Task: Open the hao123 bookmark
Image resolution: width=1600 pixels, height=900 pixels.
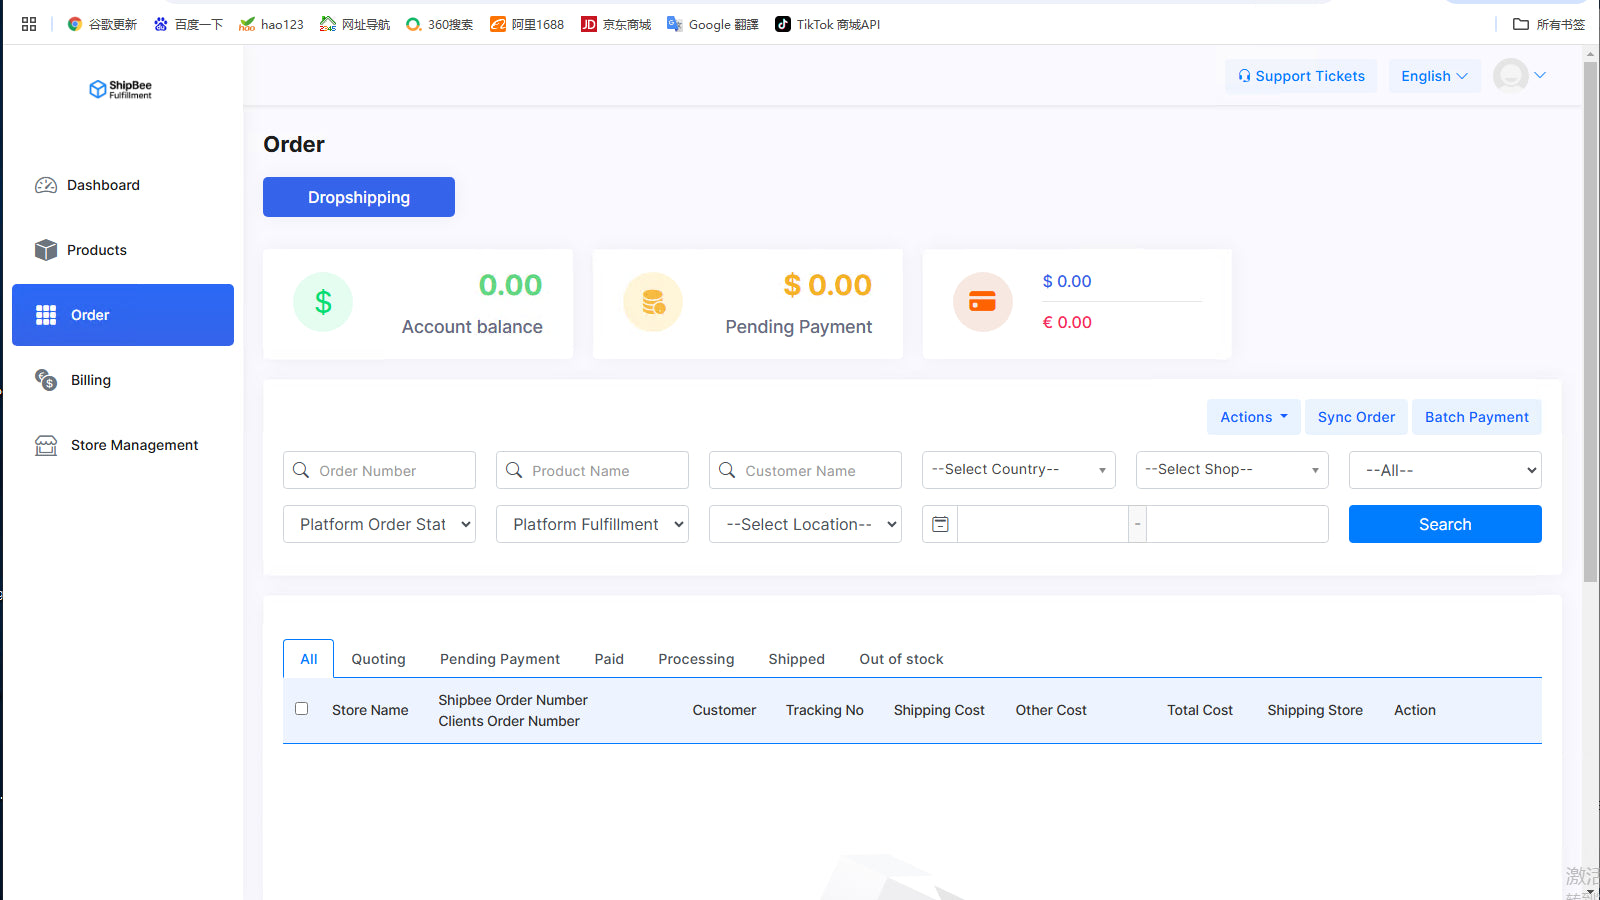Action: [x=271, y=24]
